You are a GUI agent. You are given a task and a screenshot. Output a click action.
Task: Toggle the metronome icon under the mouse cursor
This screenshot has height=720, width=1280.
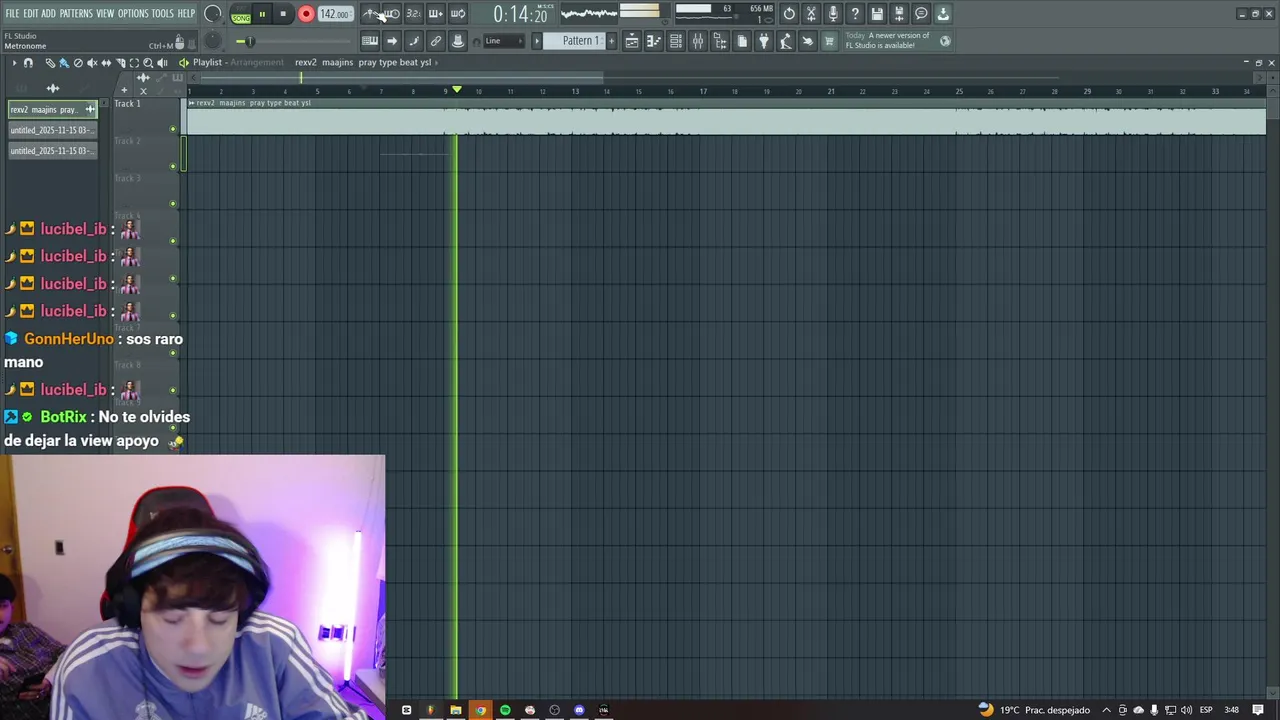[x=370, y=14]
